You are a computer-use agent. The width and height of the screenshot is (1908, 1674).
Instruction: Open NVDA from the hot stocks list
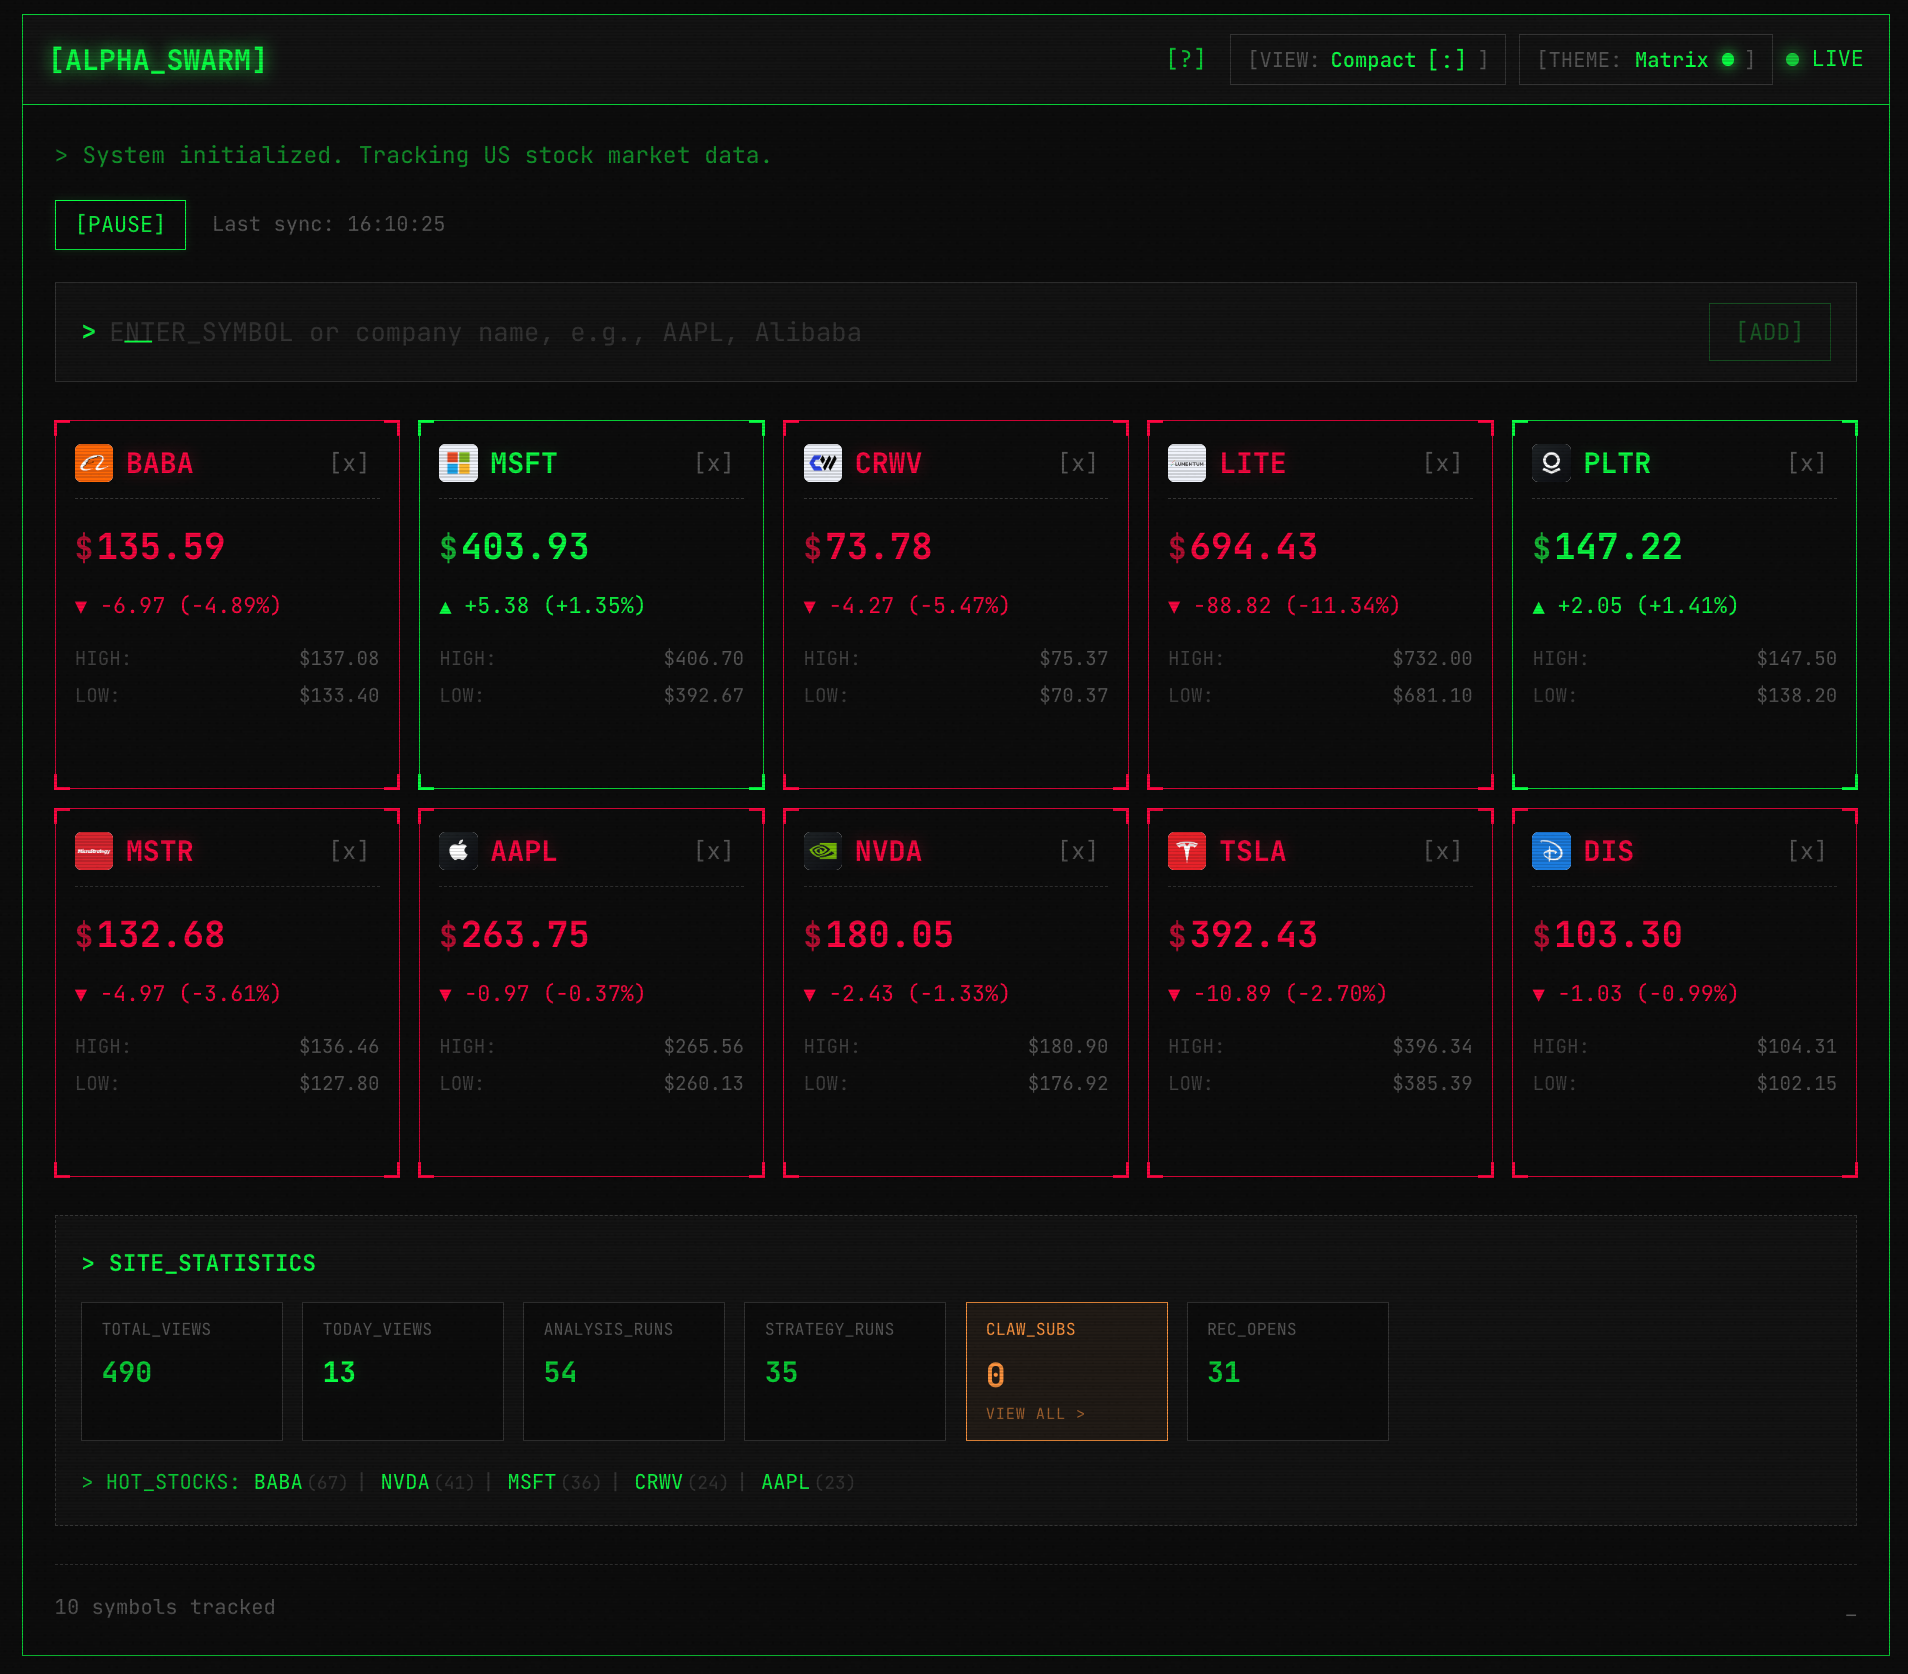[405, 1482]
